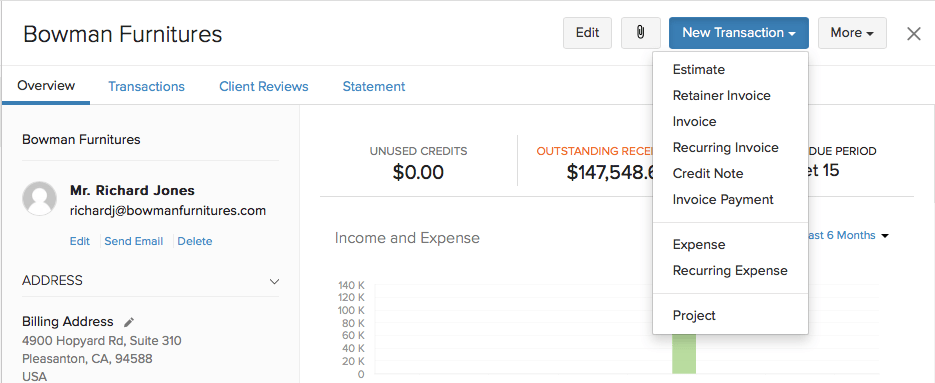The height and width of the screenshot is (383, 935).
Task: Click the richardj@bowmanfurnitures.com email address
Action: pyautogui.click(x=168, y=211)
